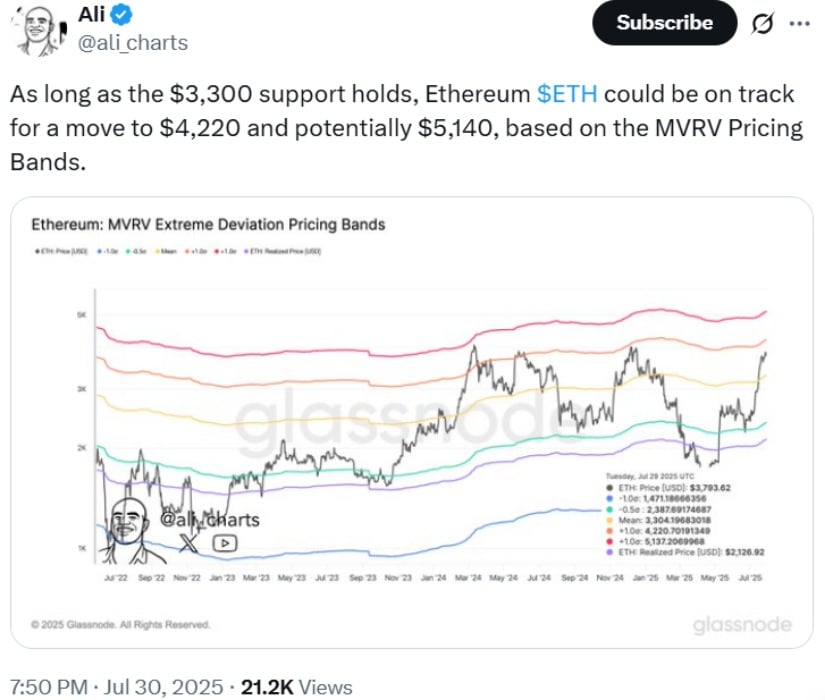Click the tweet timestamp 7:50 PM Jul 30, 2025

click(116, 687)
